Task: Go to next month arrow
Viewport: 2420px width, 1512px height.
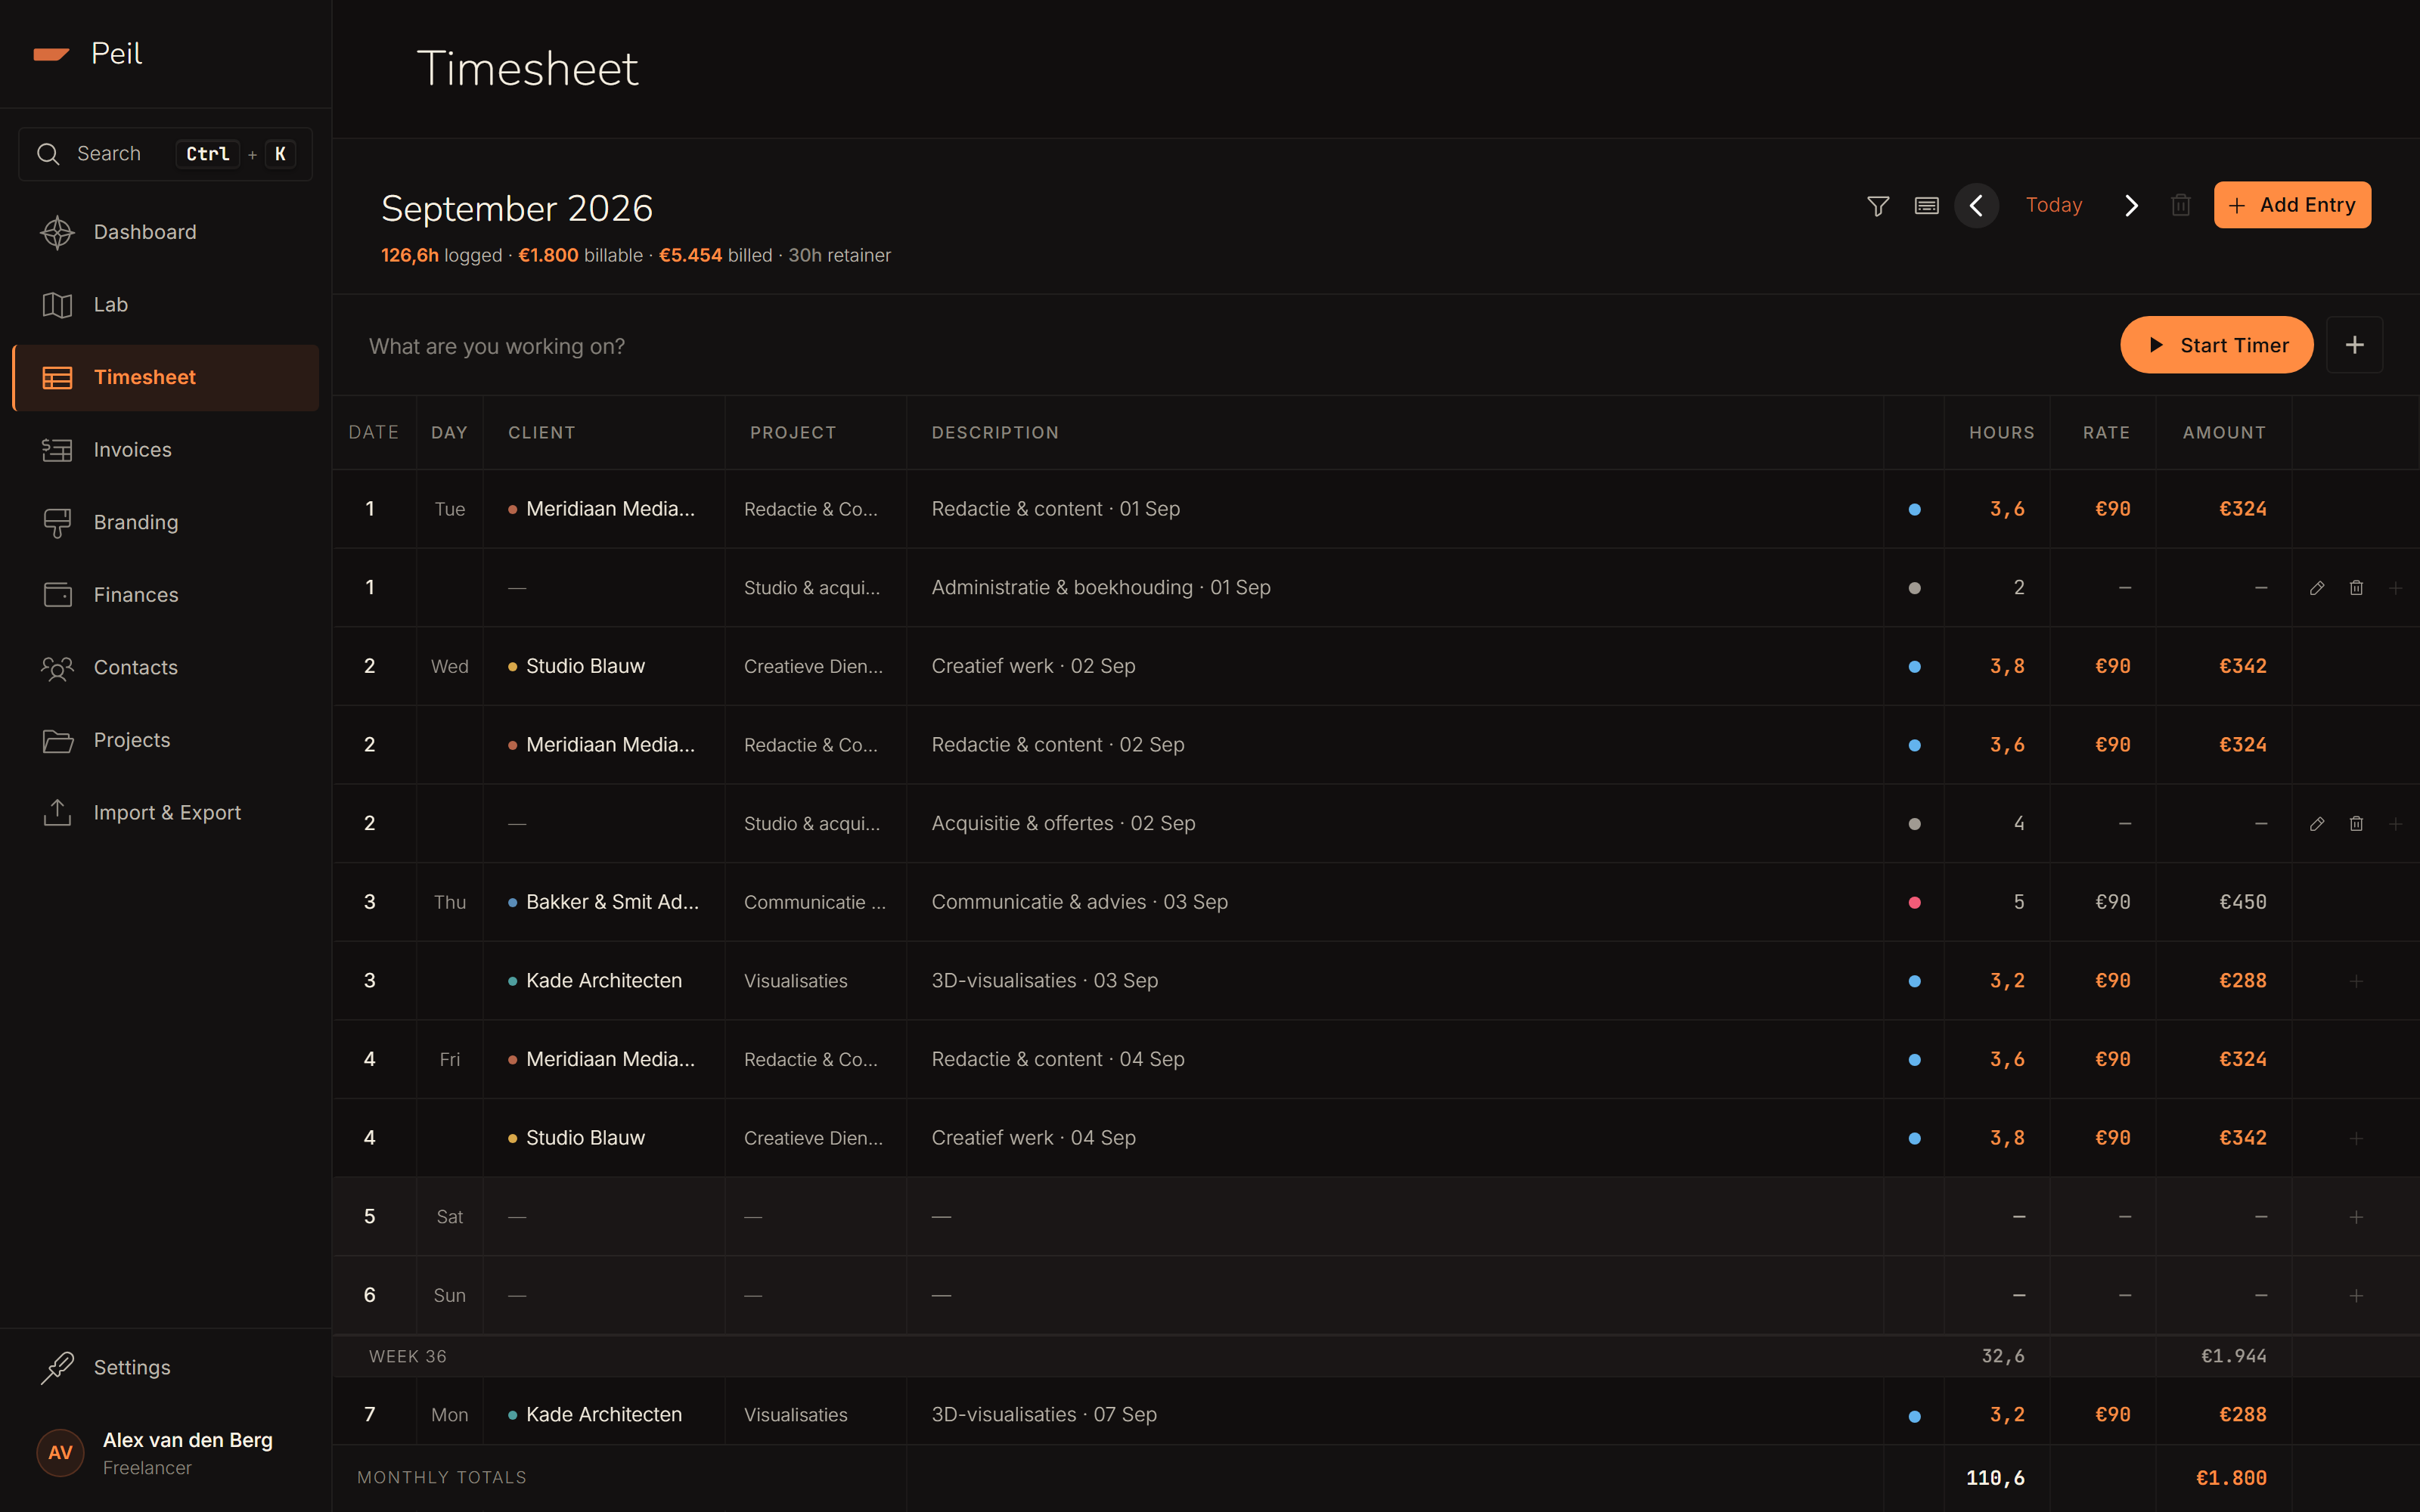Action: pos(2131,206)
